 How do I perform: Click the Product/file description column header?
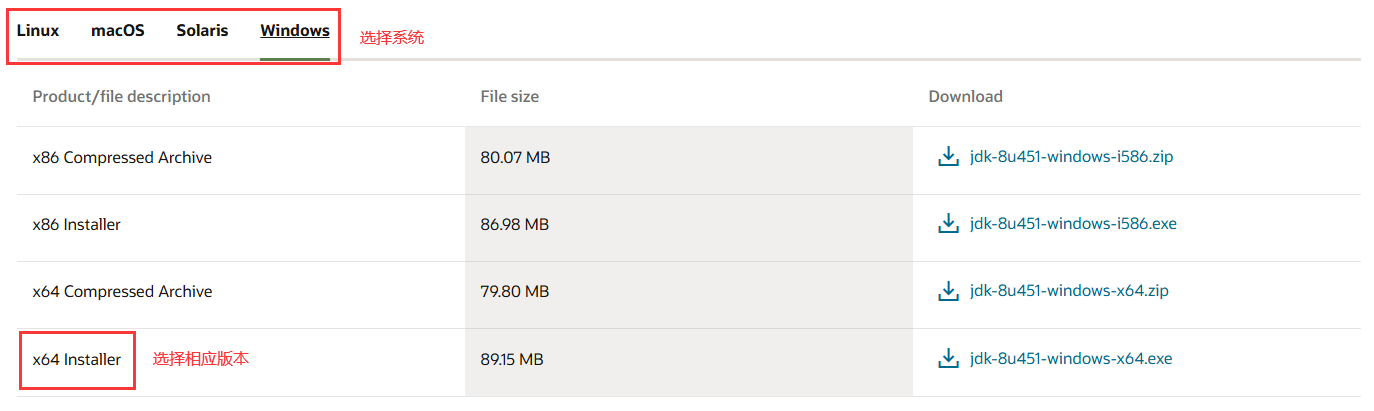point(121,97)
